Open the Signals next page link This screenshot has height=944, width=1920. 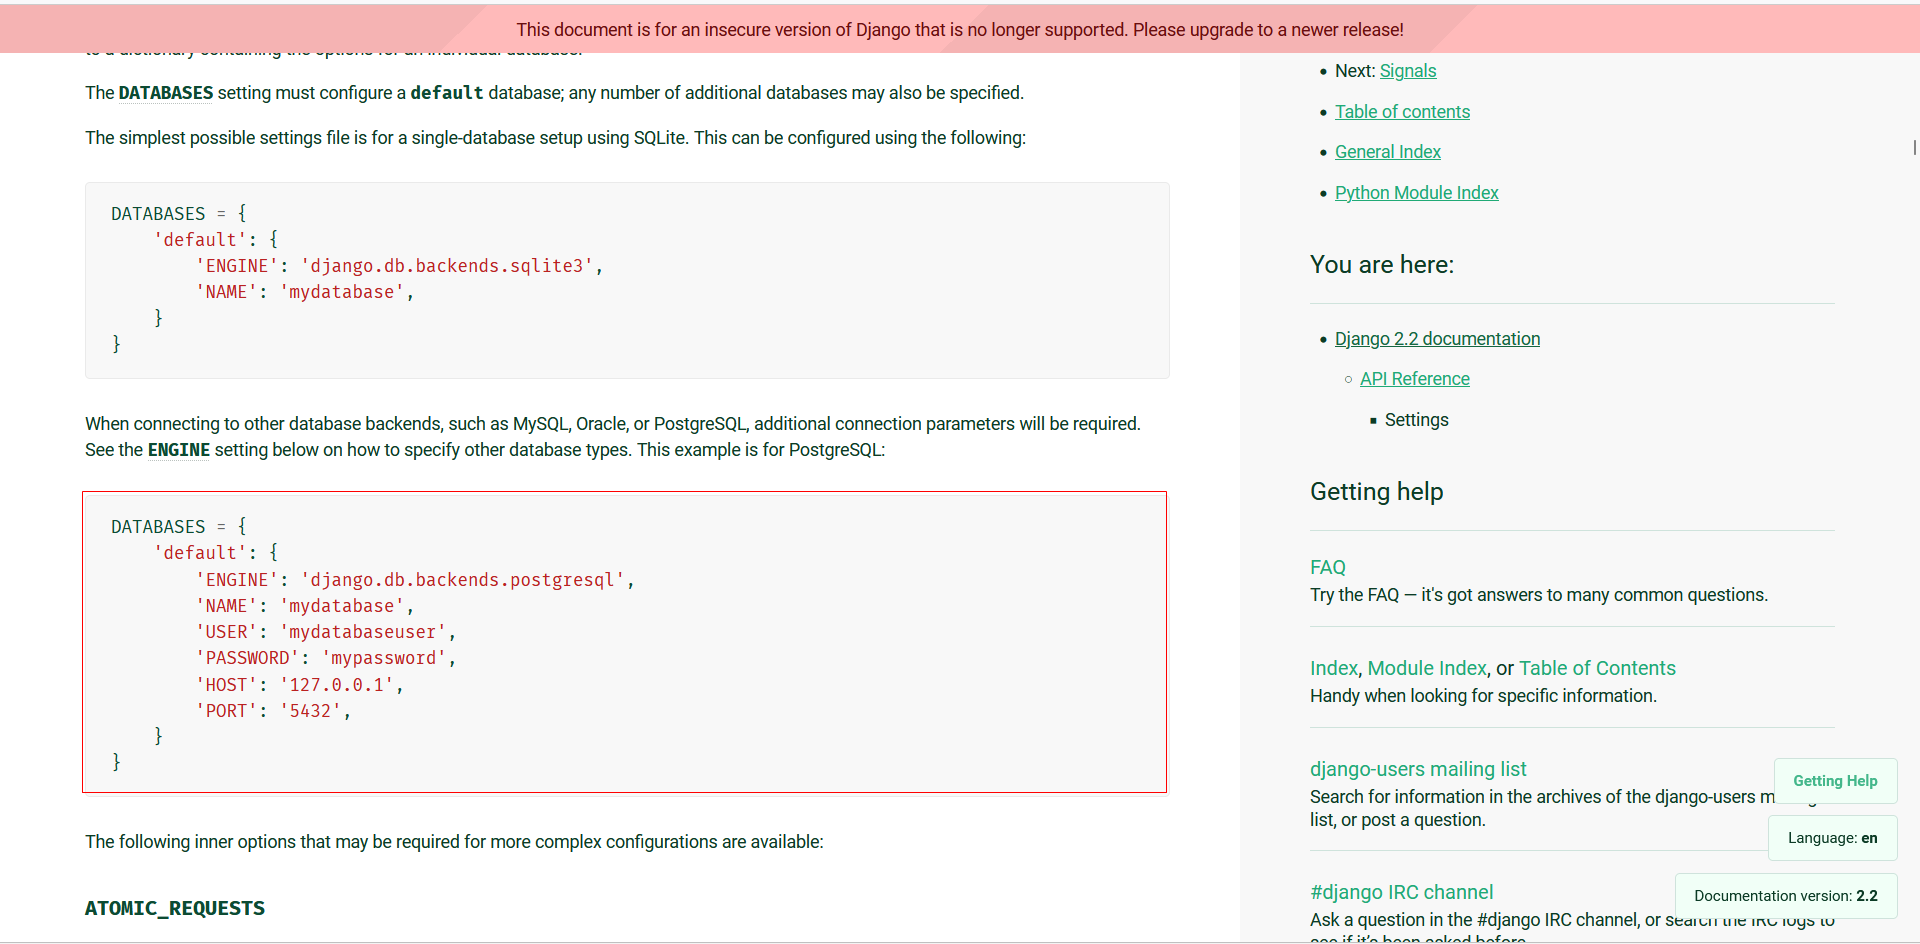1407,71
